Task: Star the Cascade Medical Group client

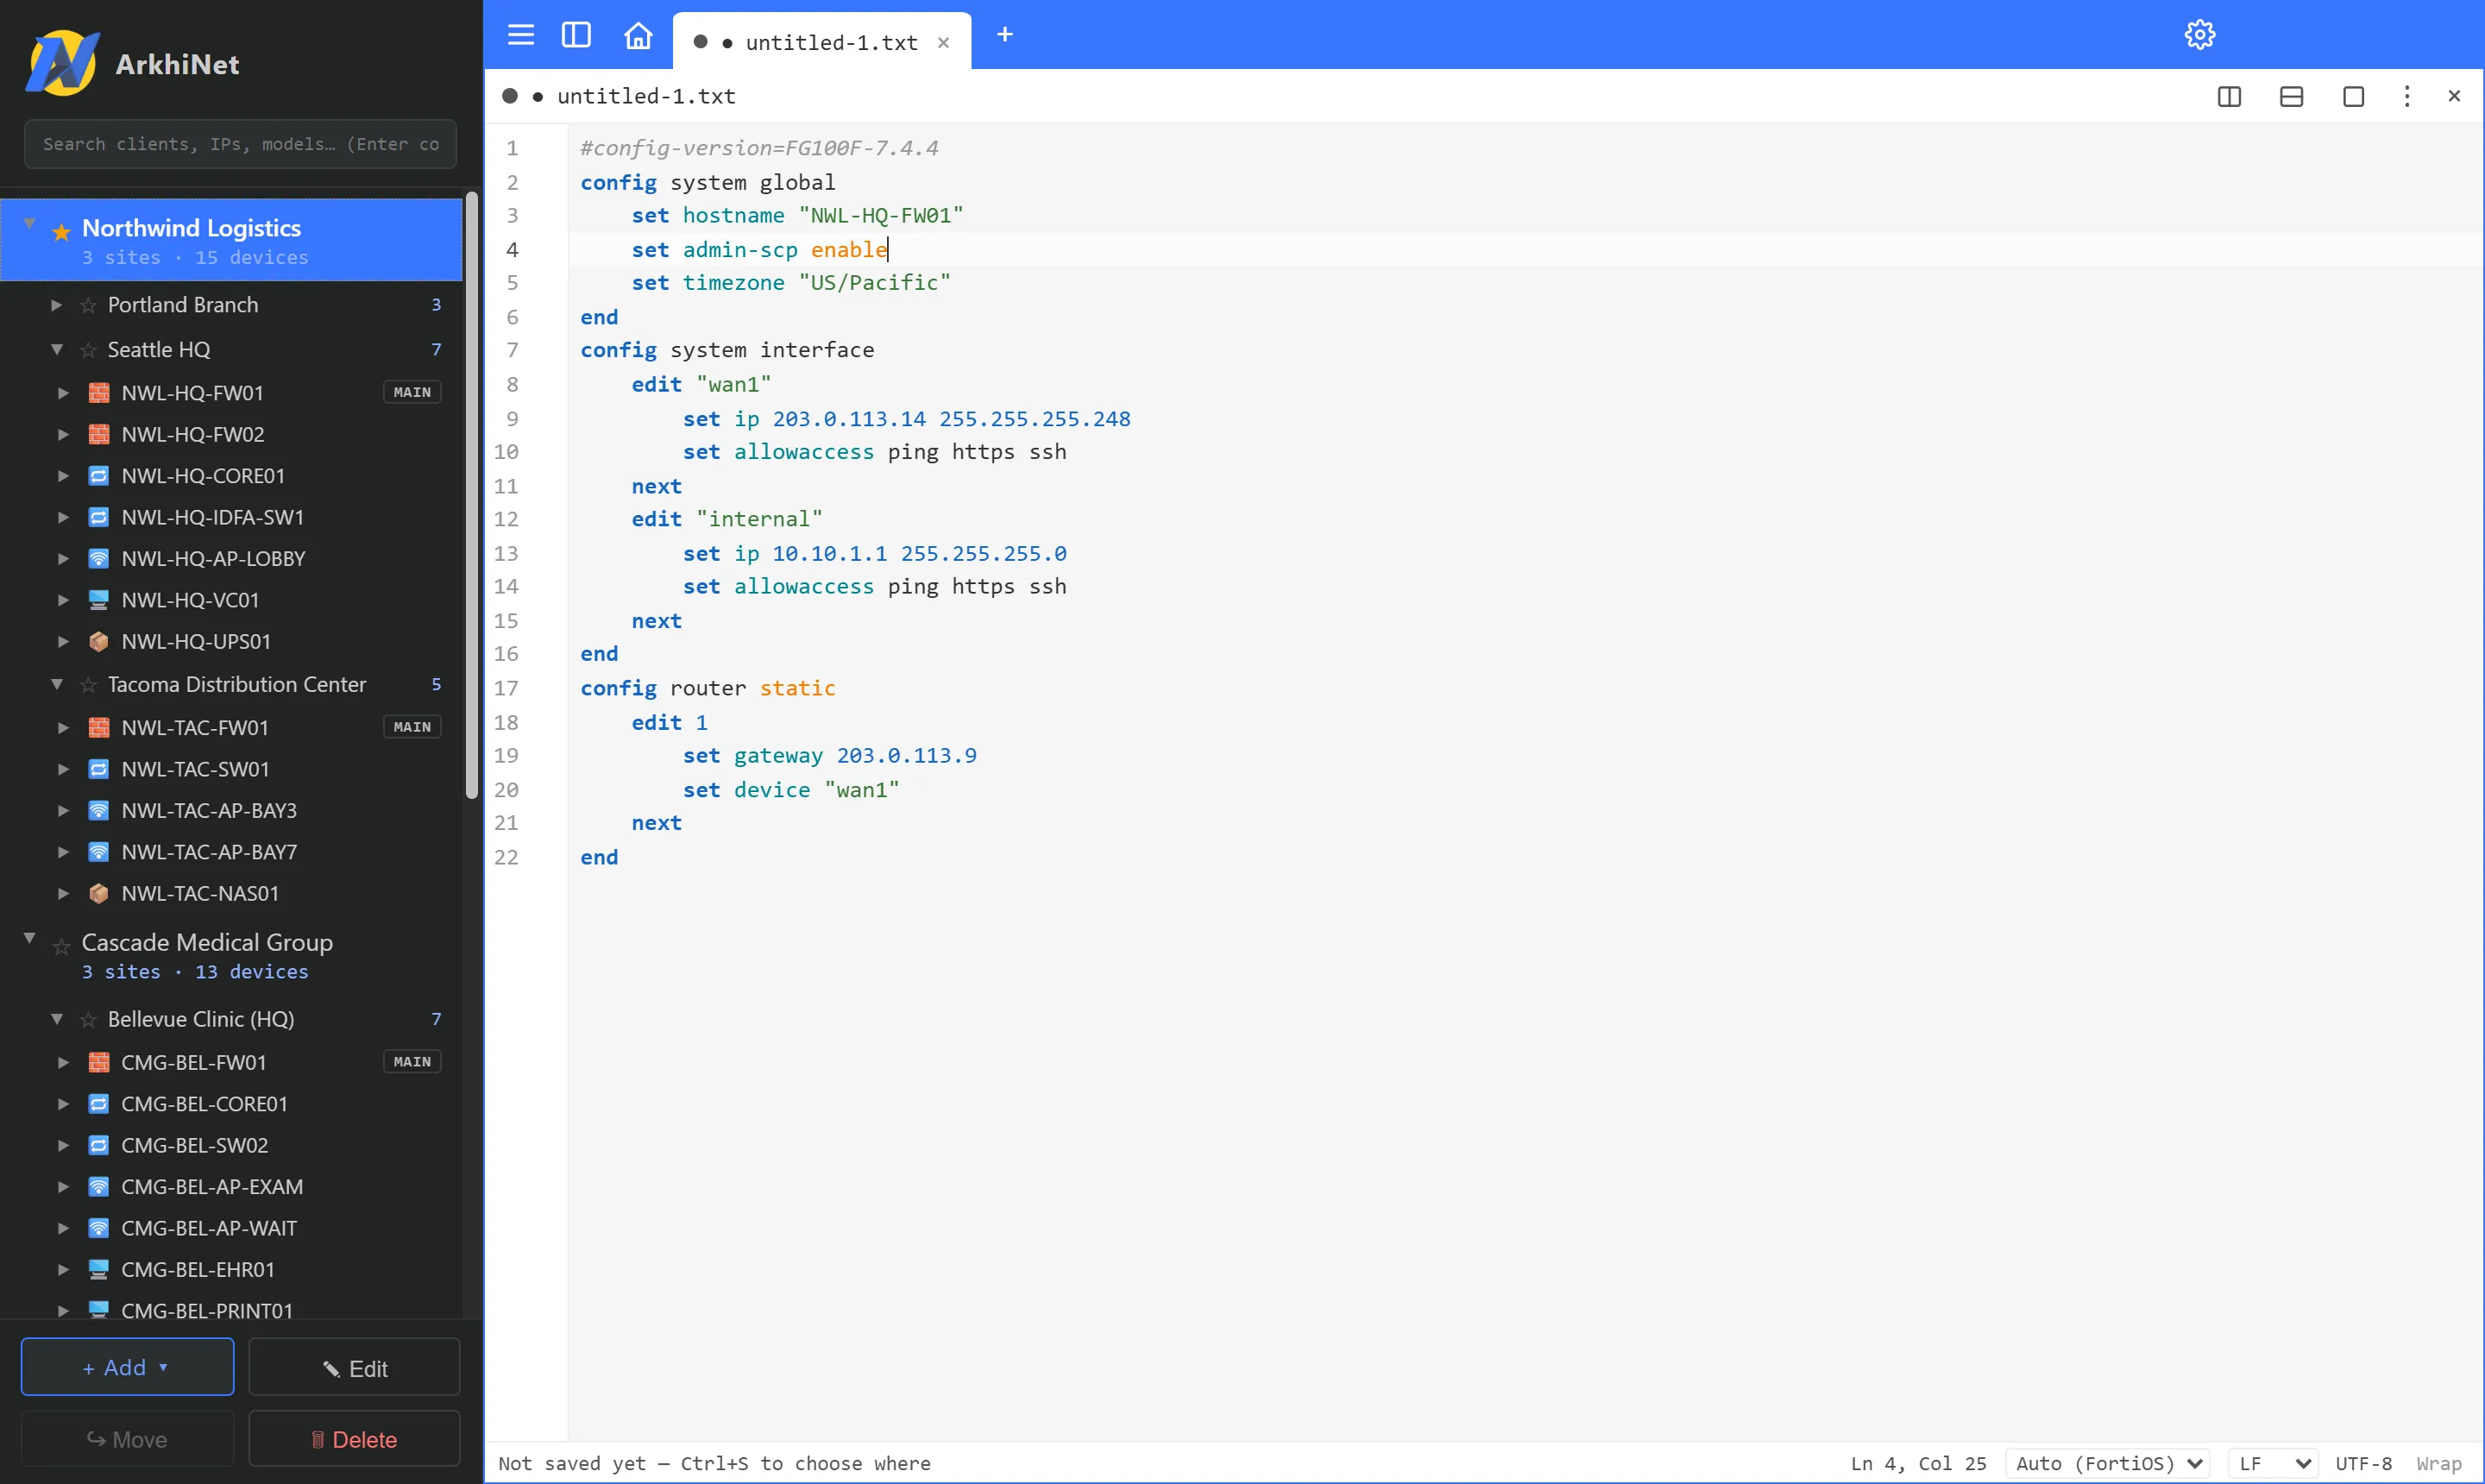Action: click(x=61, y=946)
